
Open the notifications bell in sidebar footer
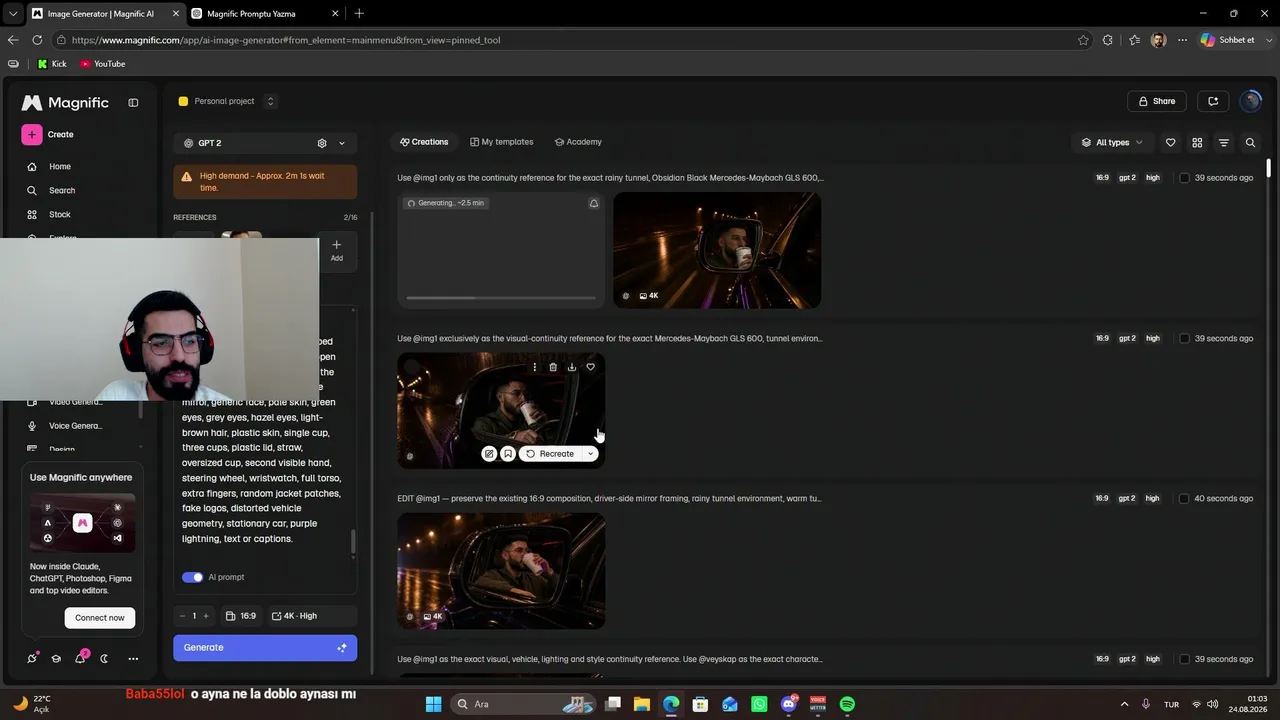point(80,658)
